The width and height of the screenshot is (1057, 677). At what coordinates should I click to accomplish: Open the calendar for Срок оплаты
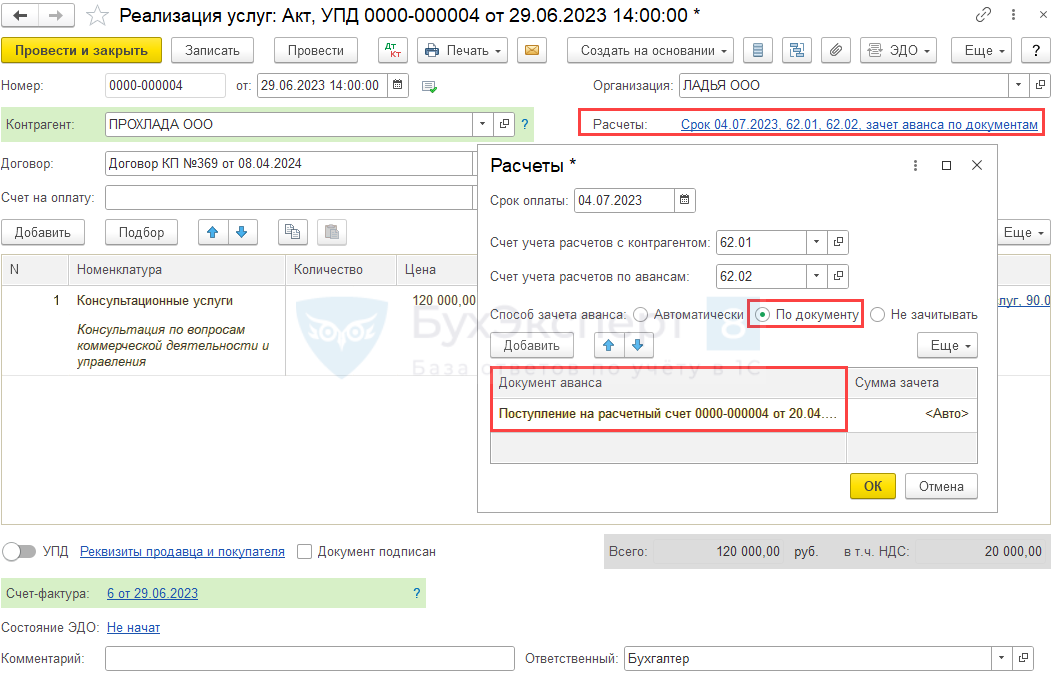click(x=684, y=200)
